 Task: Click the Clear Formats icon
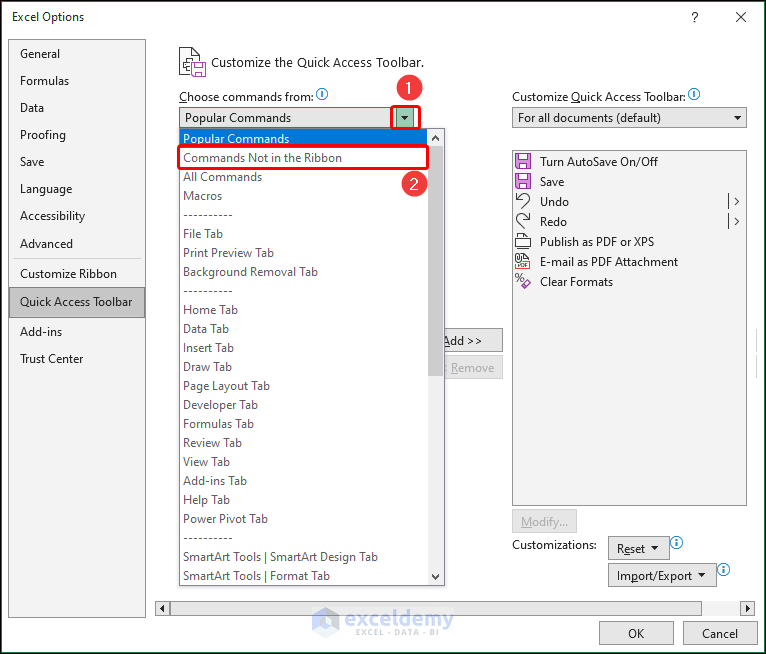pyautogui.click(x=523, y=281)
